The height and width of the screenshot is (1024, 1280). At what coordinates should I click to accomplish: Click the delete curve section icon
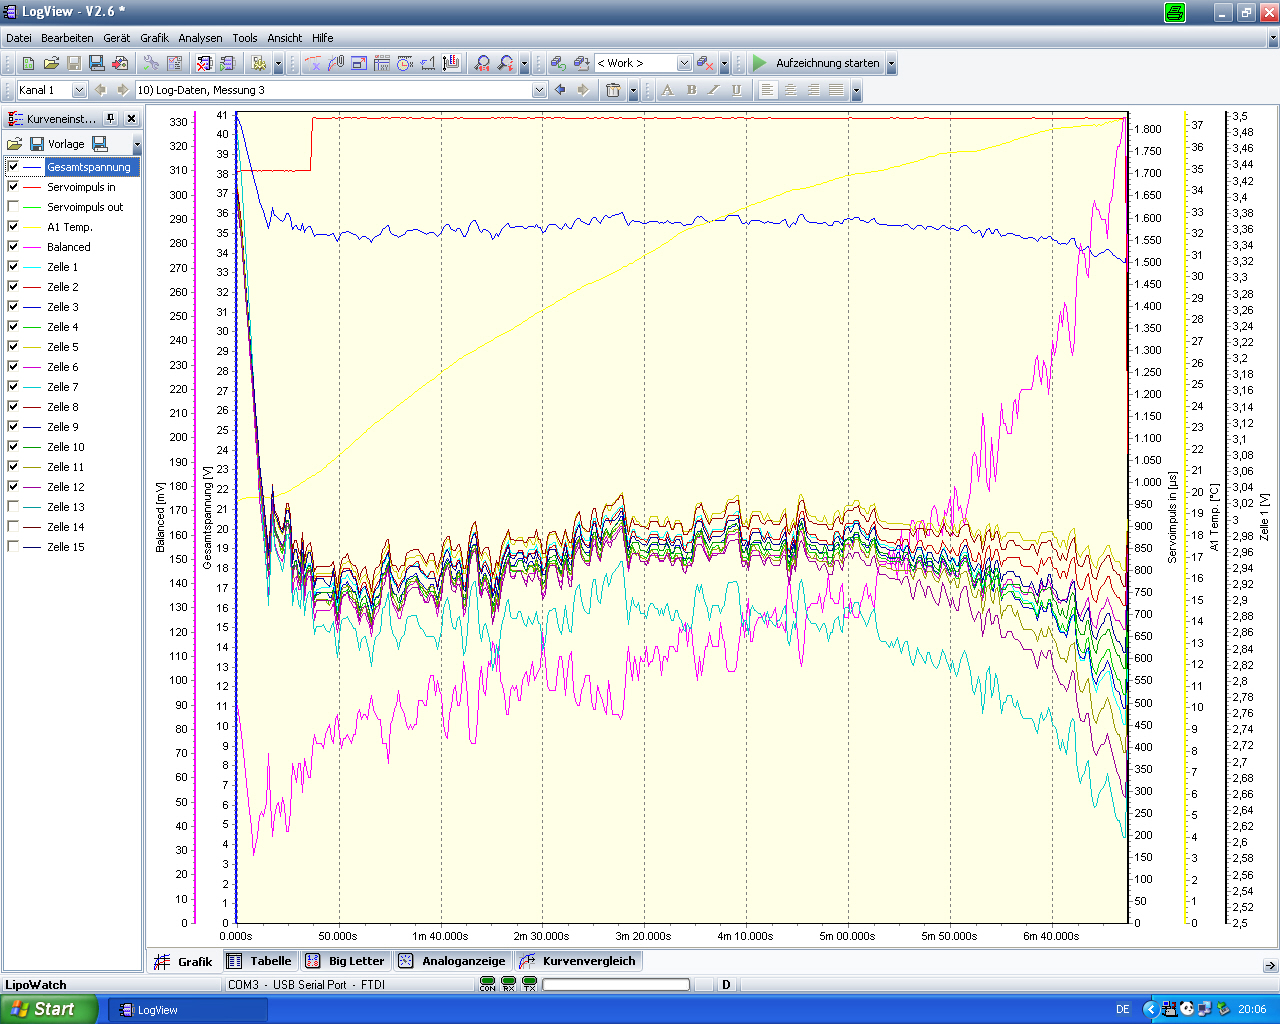coord(313,63)
